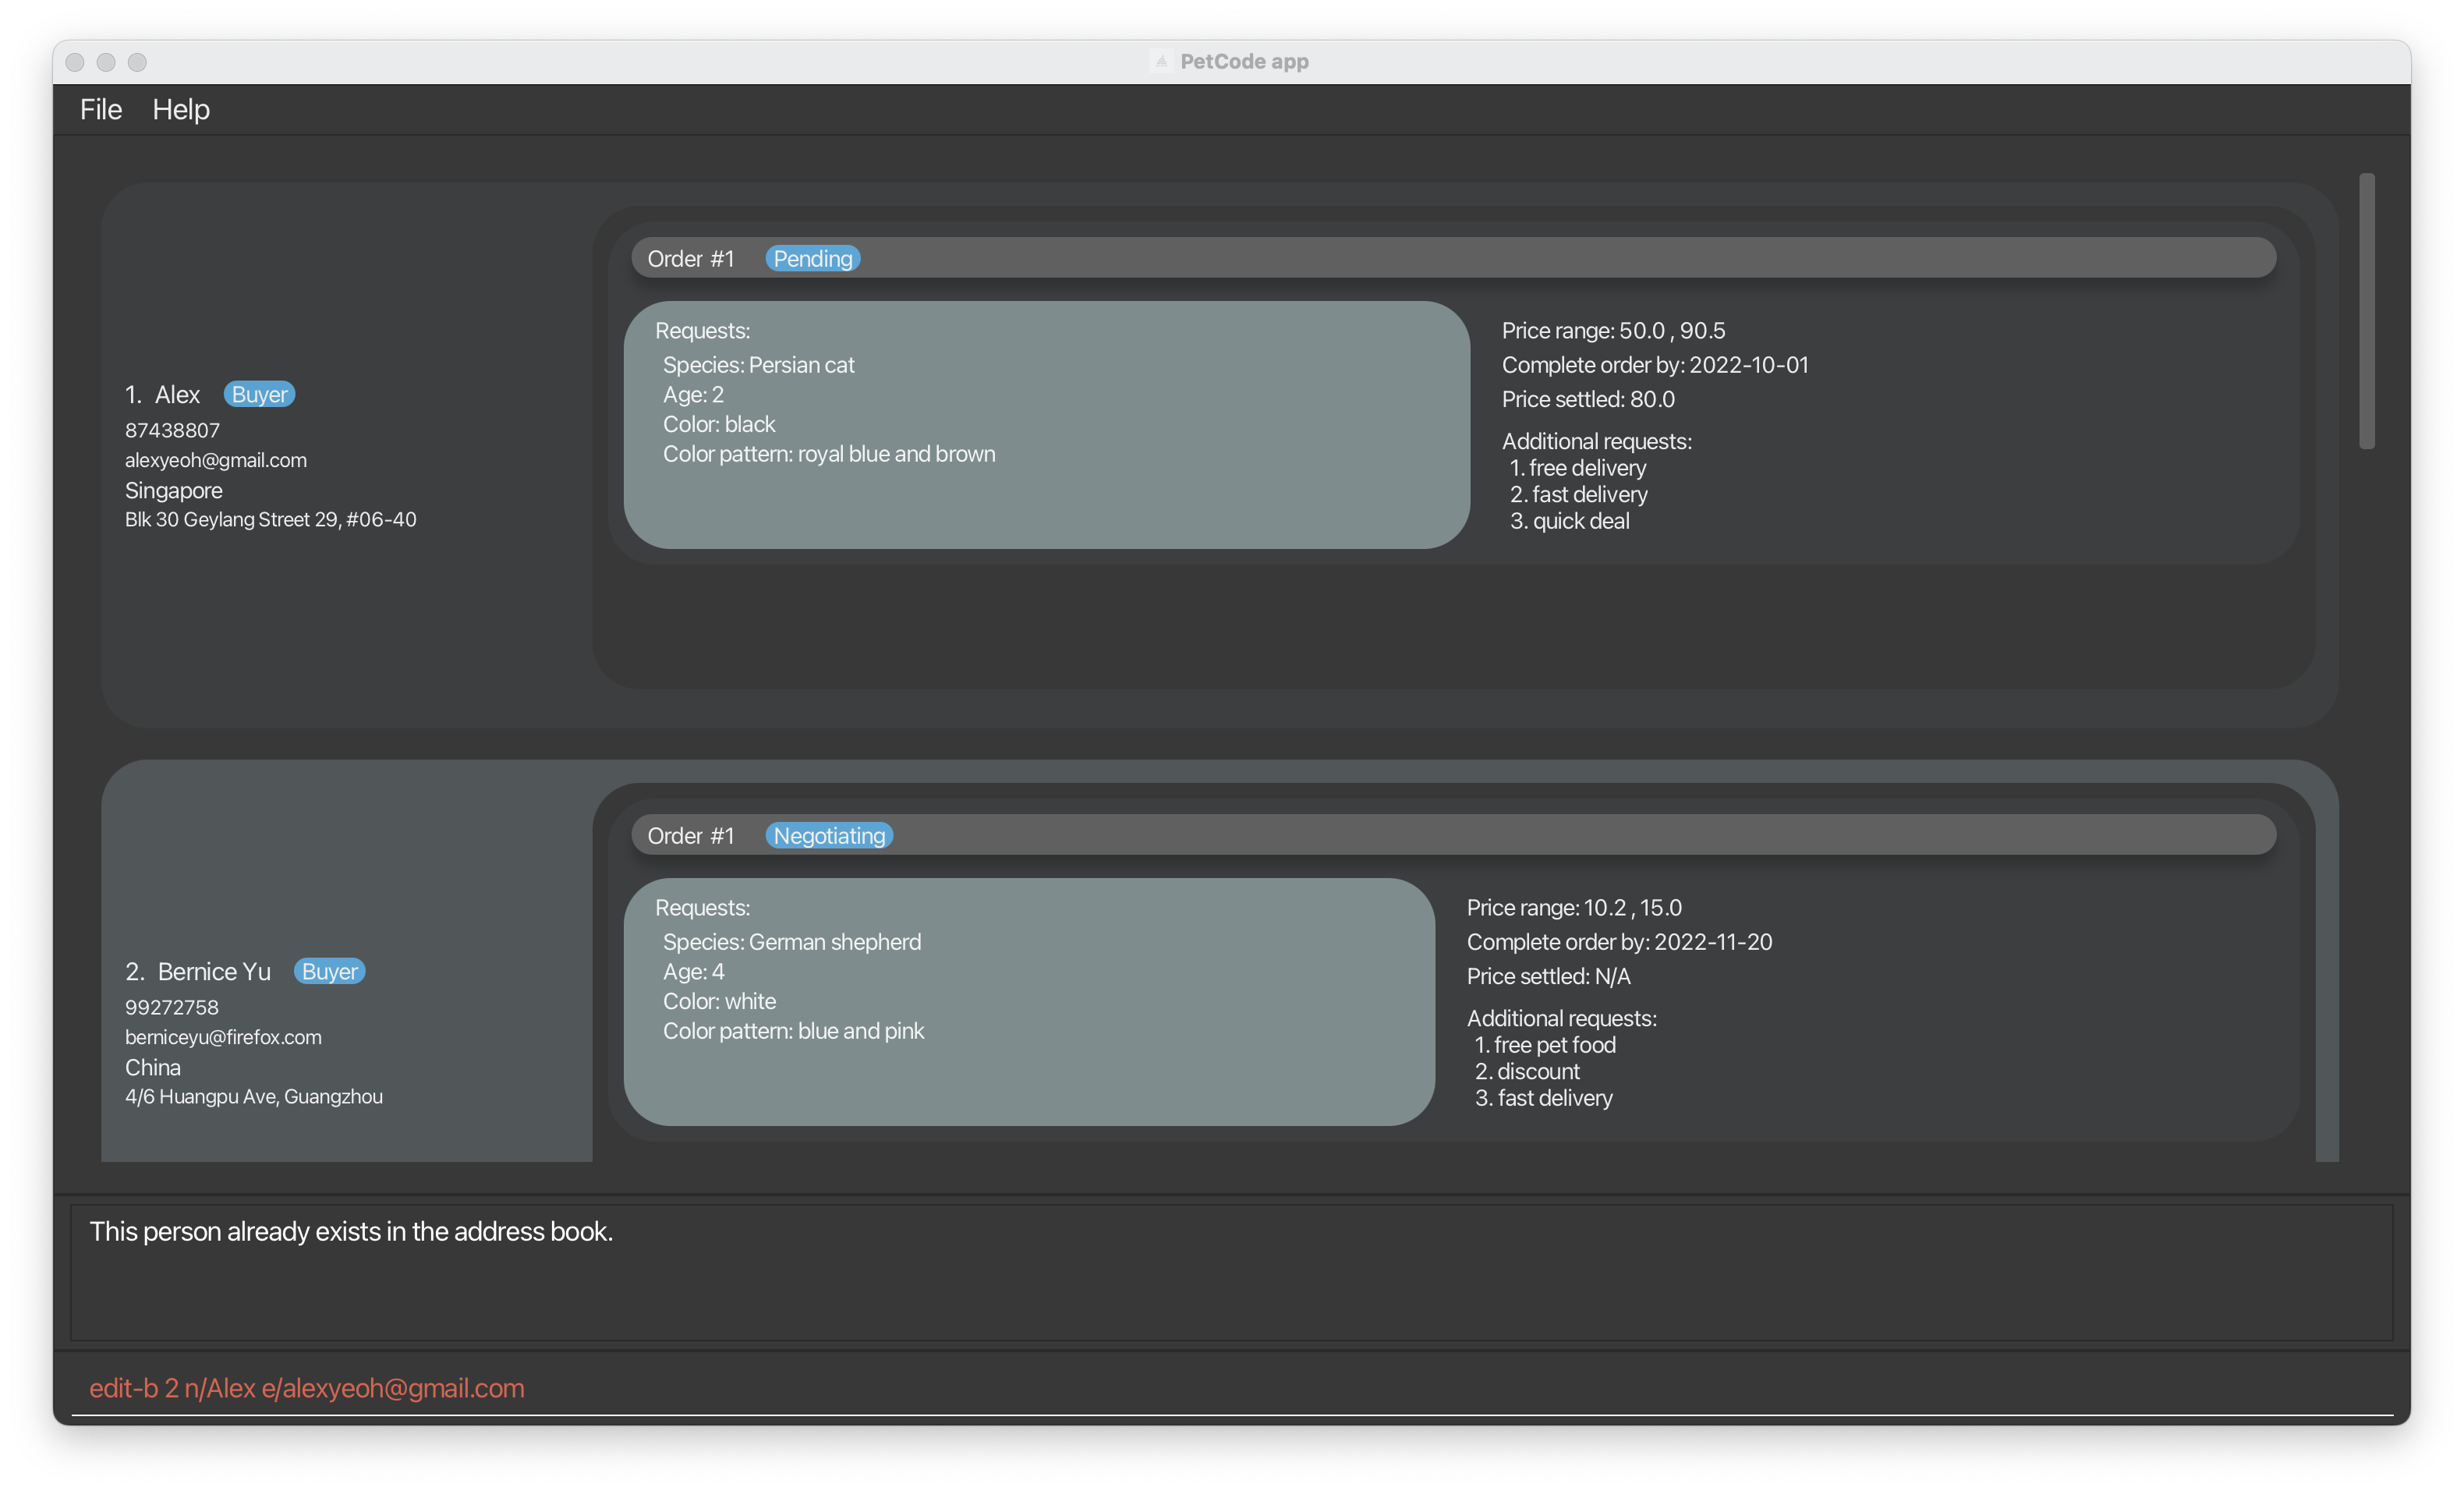Click the Buyer tag next to Bernice Yu
The height and width of the screenshot is (1491, 2464).
(329, 972)
